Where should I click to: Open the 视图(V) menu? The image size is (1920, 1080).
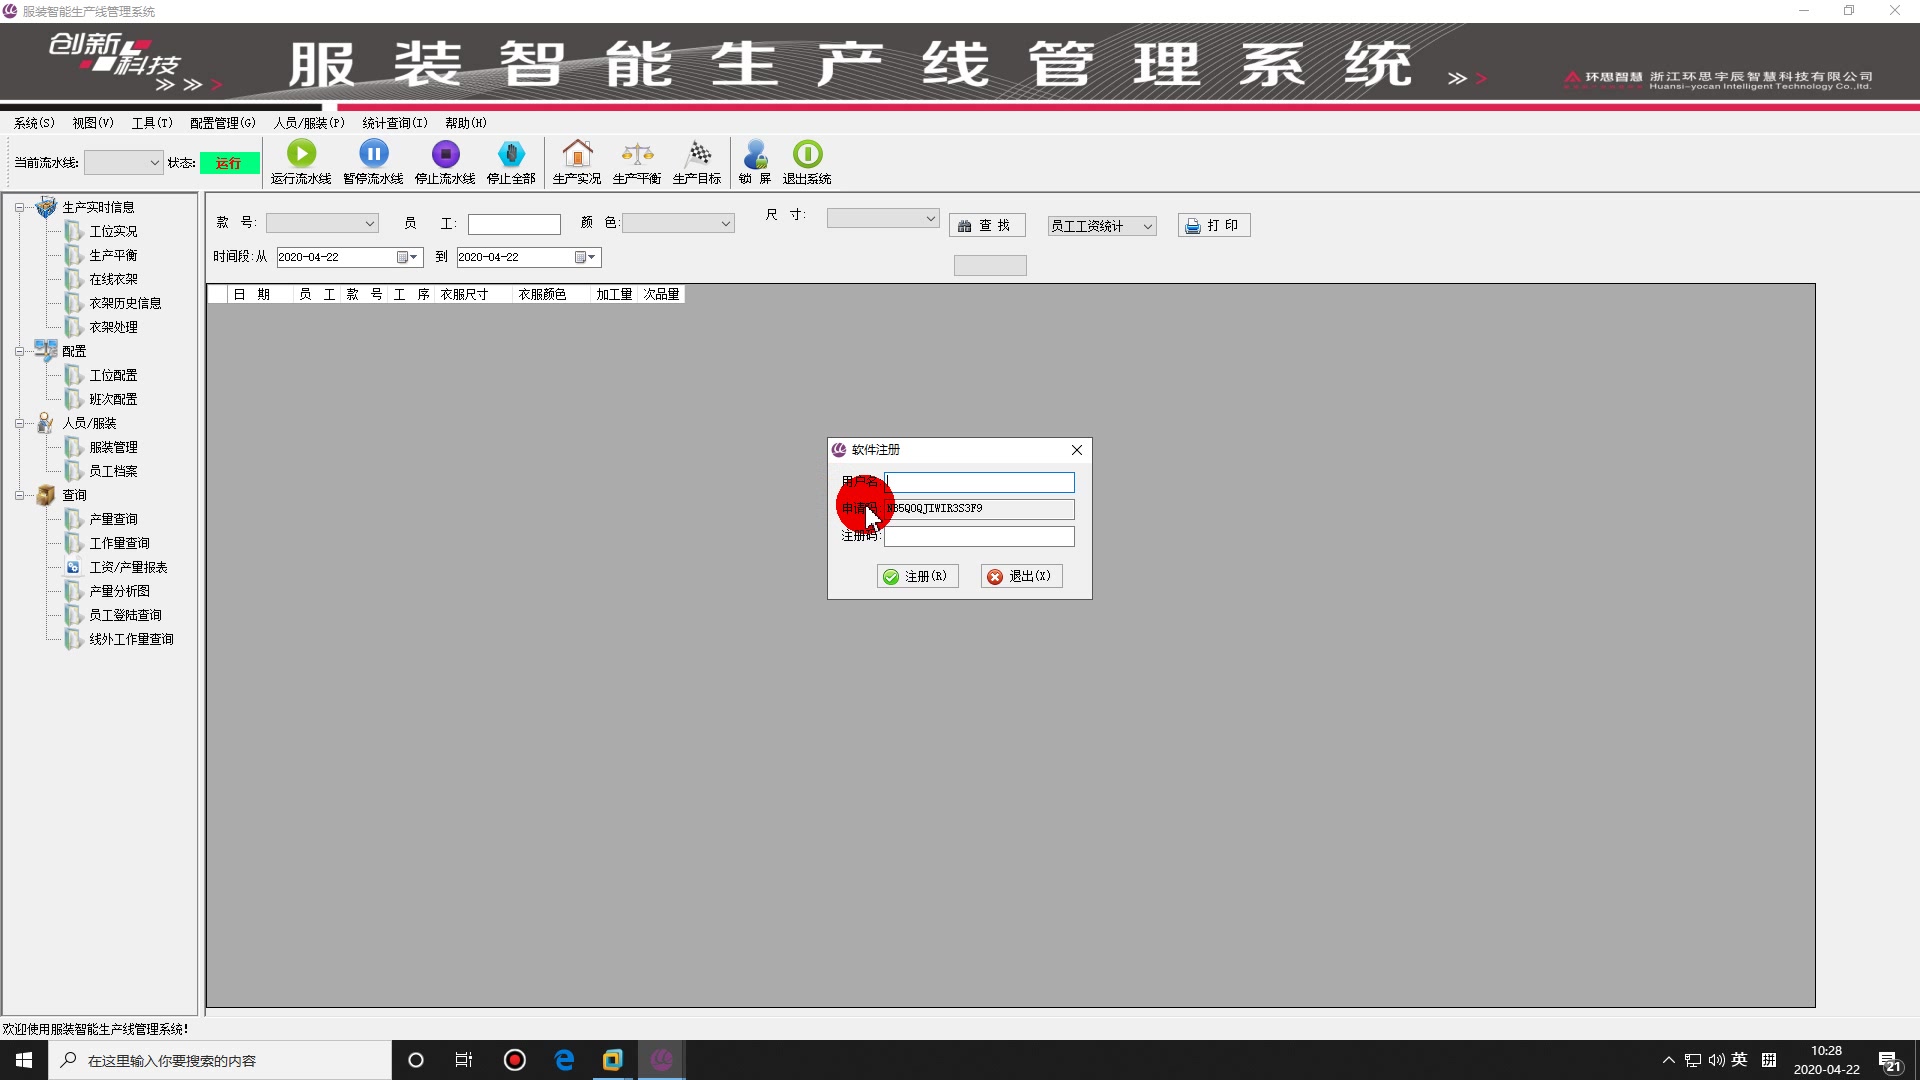click(x=93, y=123)
